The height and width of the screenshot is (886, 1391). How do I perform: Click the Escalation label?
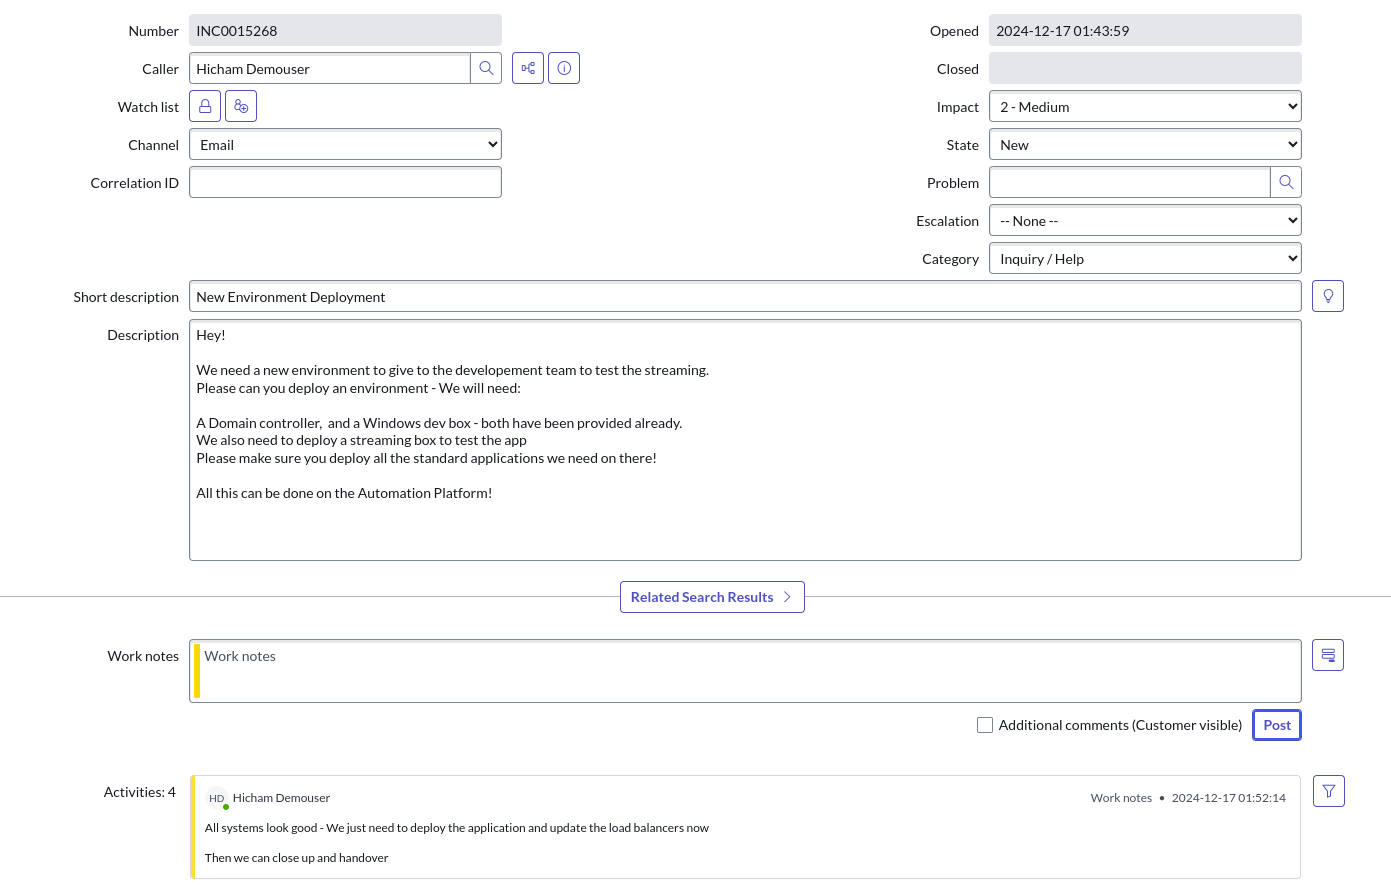click(x=947, y=221)
